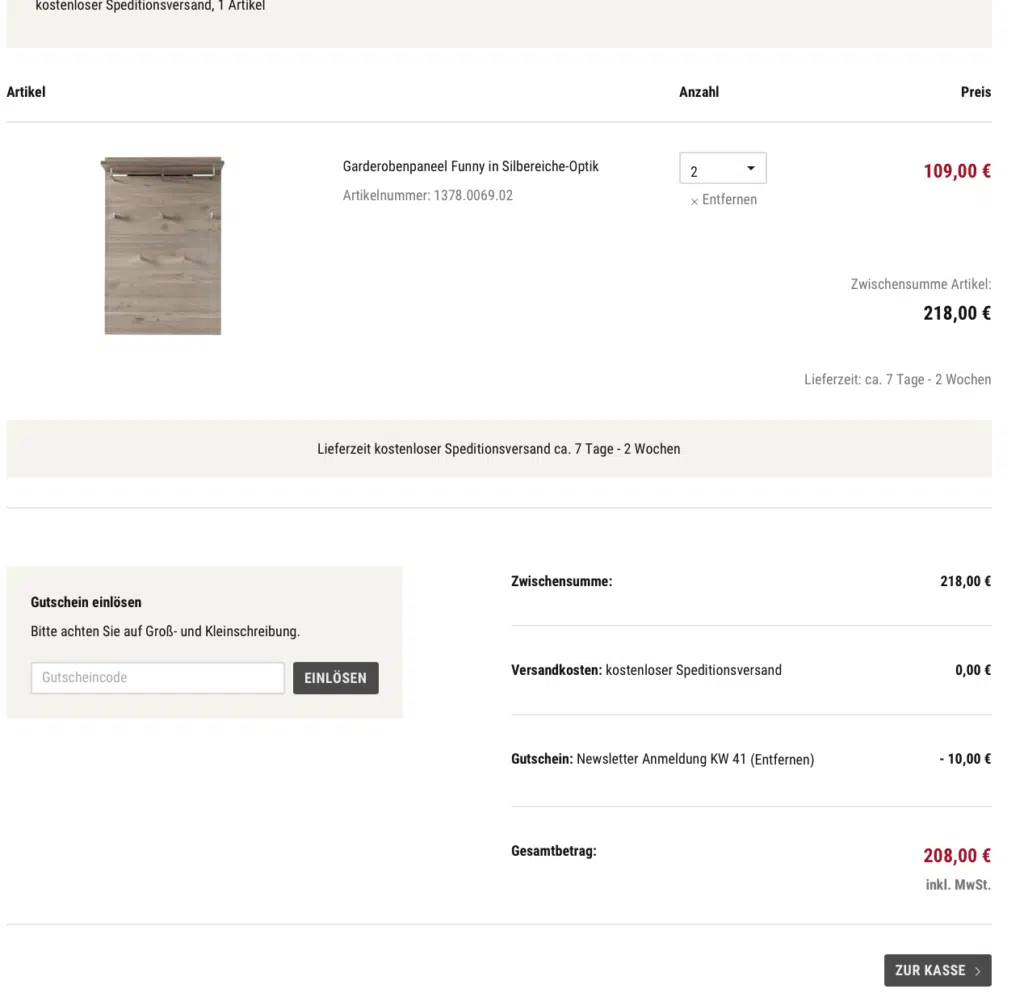Focus the Gutscheincode input field
This screenshot has width=1024, height=993.
(x=158, y=678)
